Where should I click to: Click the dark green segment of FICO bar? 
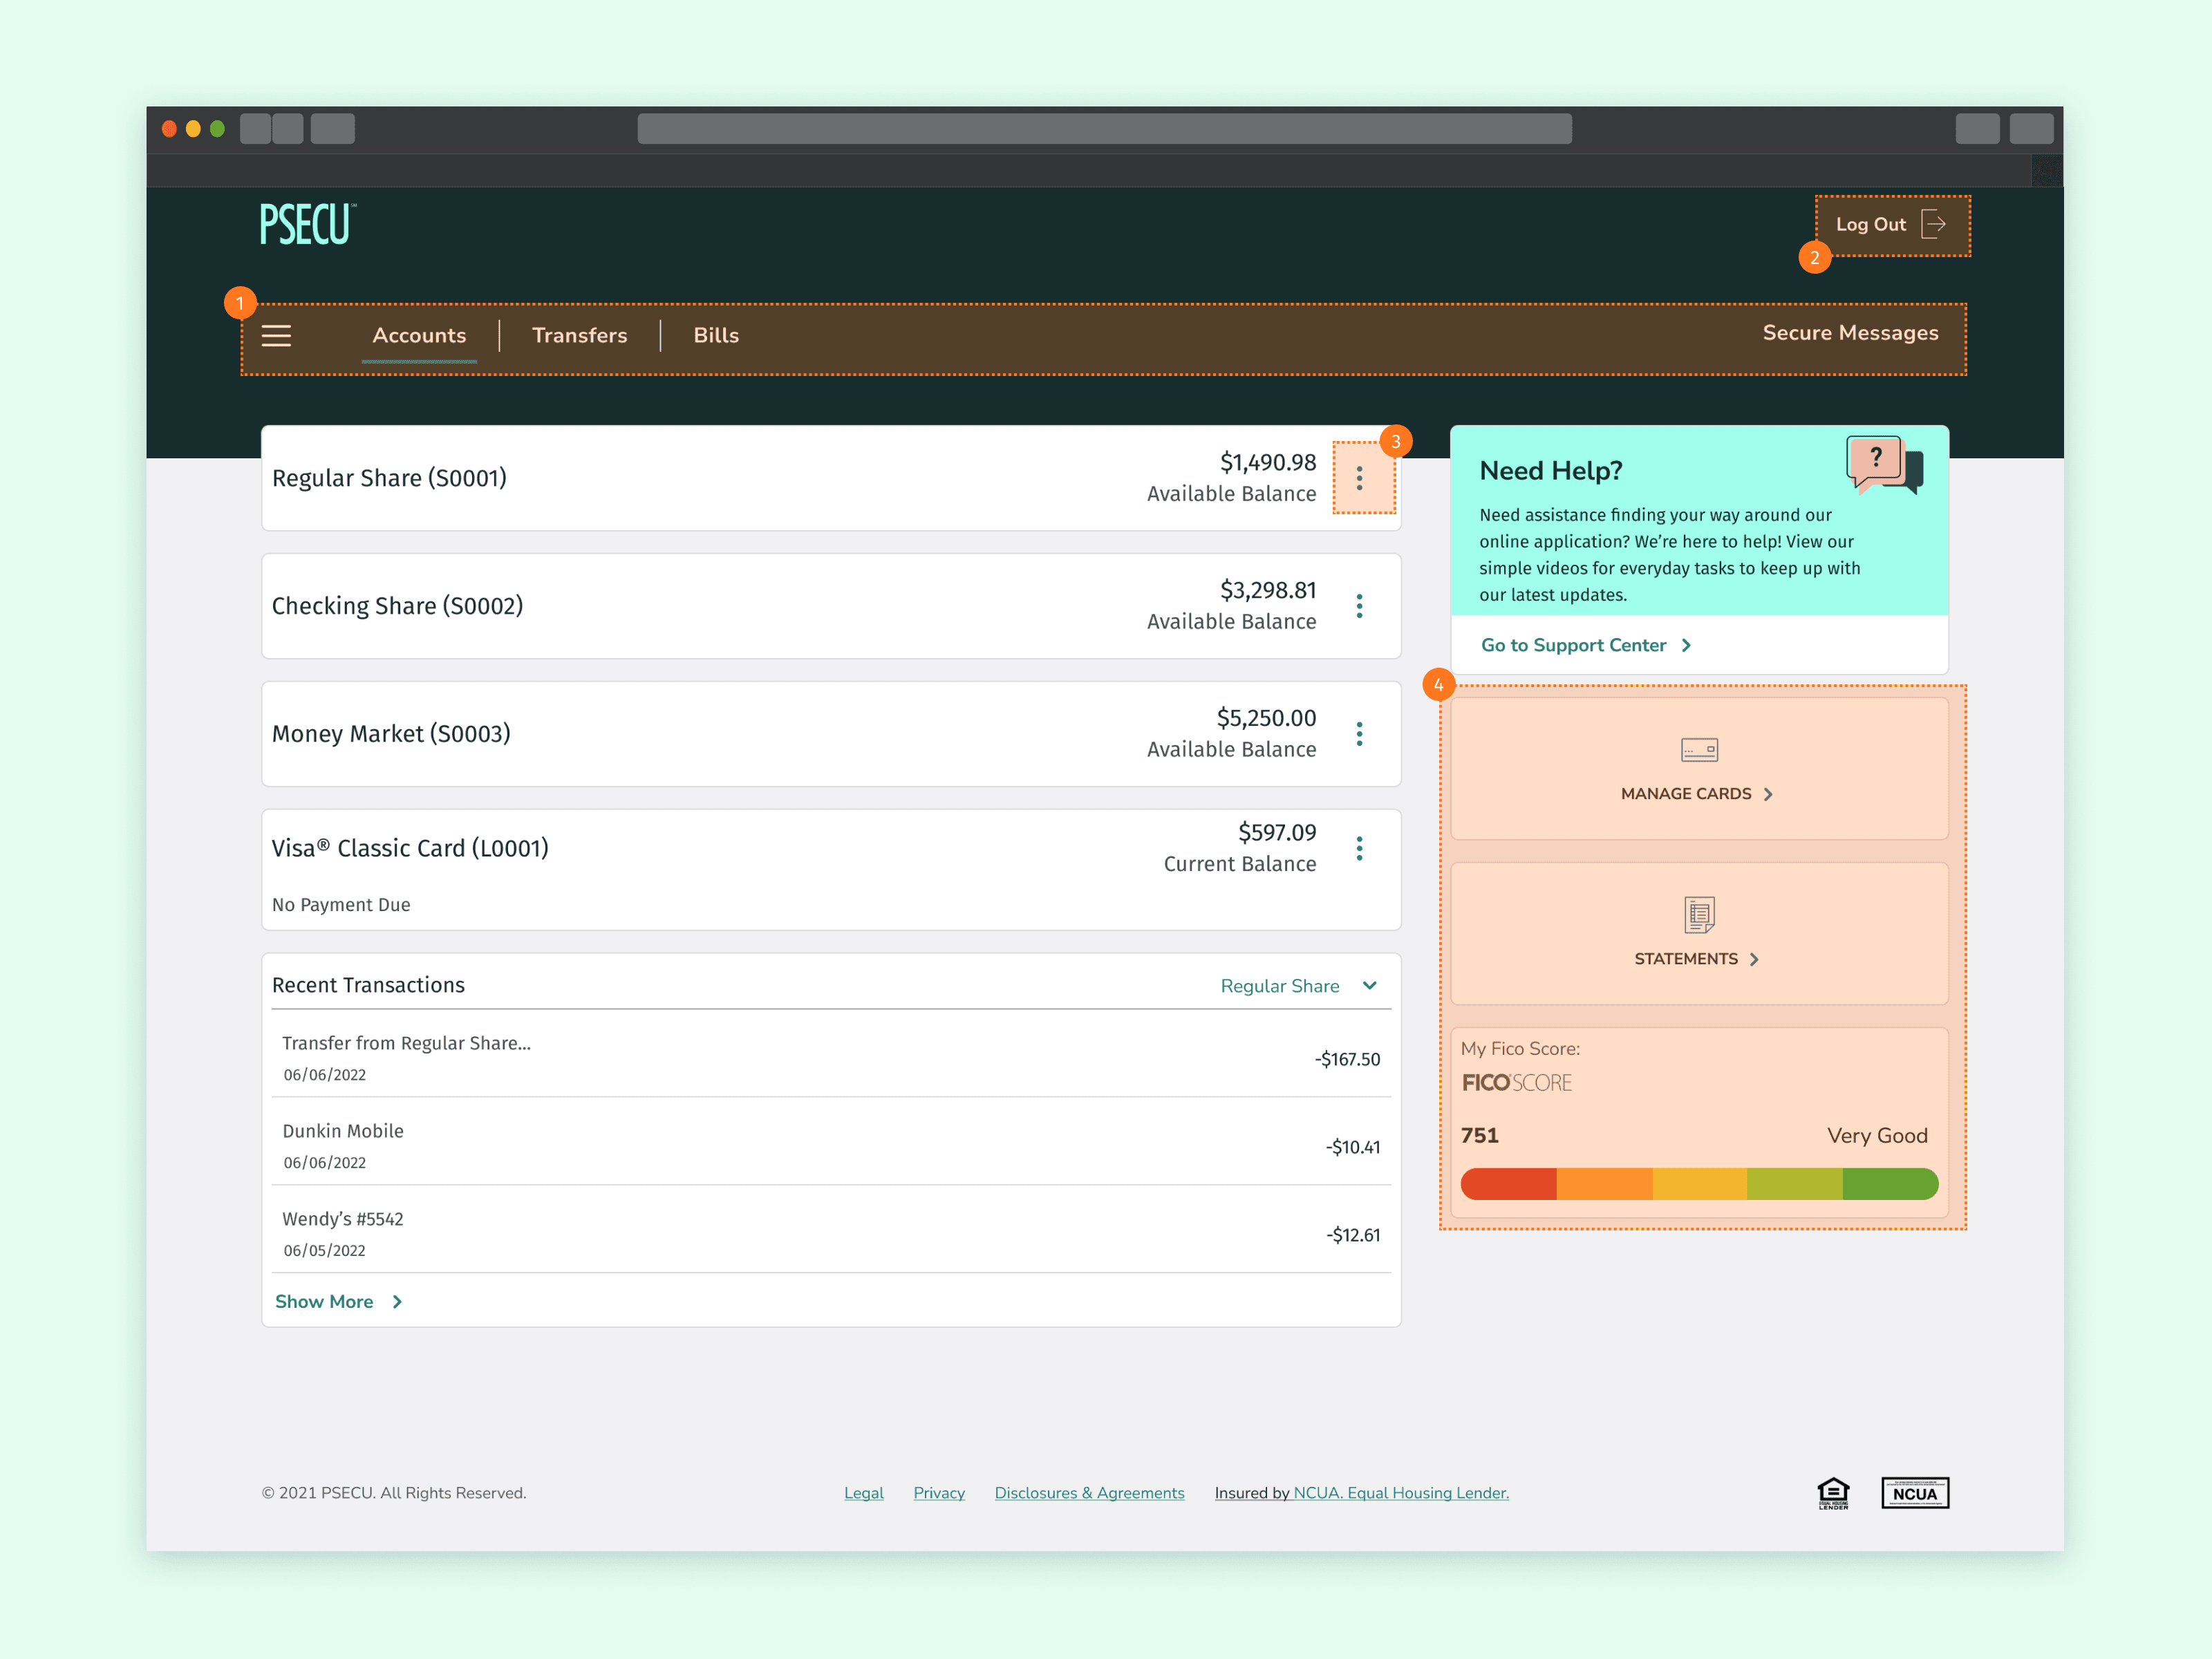[1890, 1184]
